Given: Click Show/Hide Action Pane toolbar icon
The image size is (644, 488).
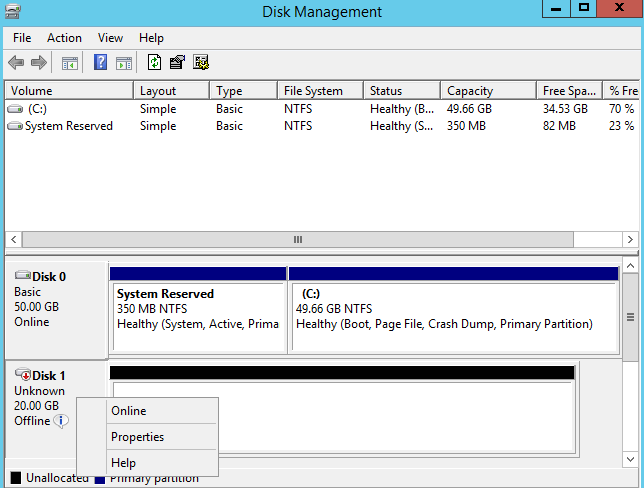Looking at the screenshot, I should (124, 63).
